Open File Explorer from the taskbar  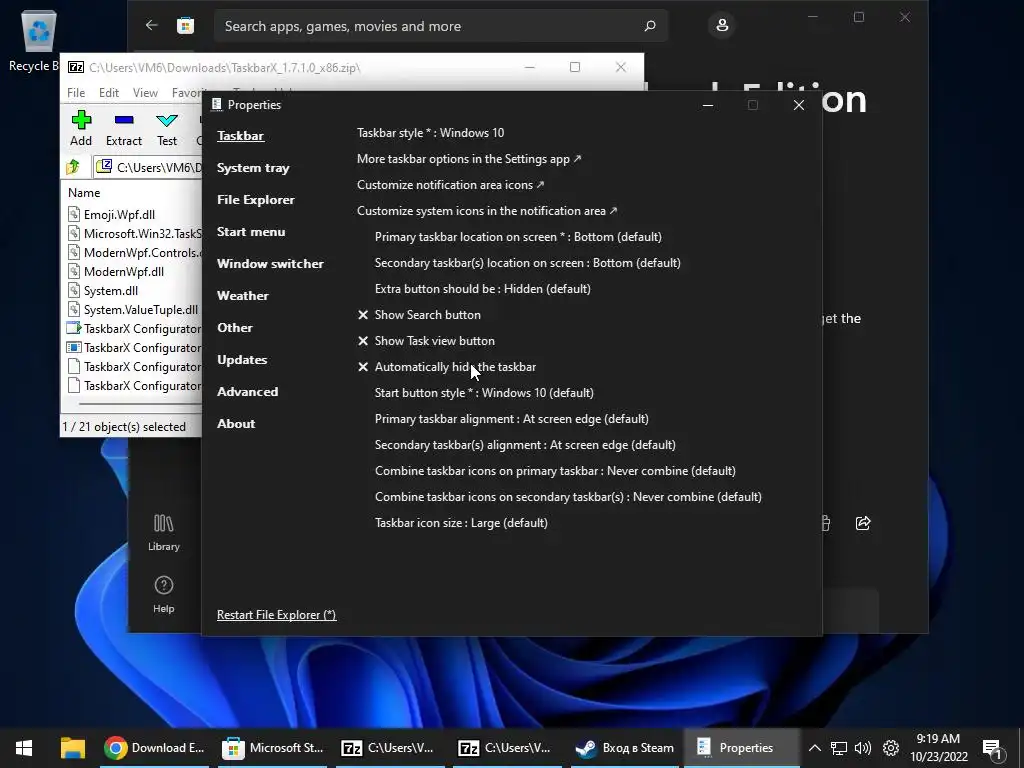[72, 748]
